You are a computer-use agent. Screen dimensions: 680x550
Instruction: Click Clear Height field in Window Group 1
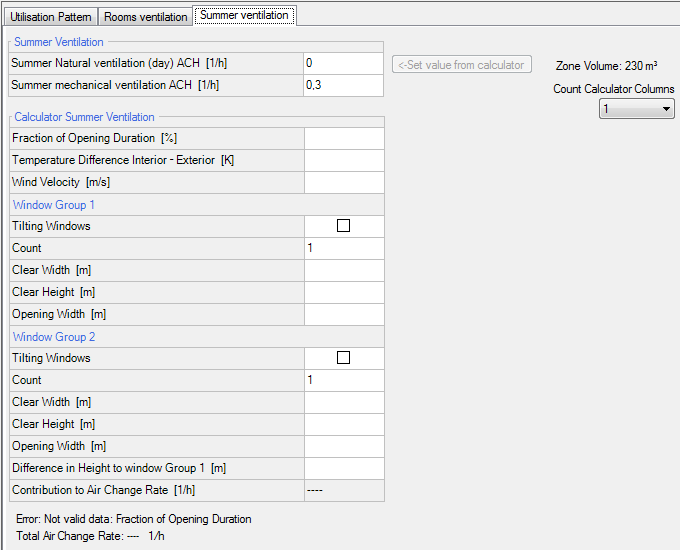(344, 292)
